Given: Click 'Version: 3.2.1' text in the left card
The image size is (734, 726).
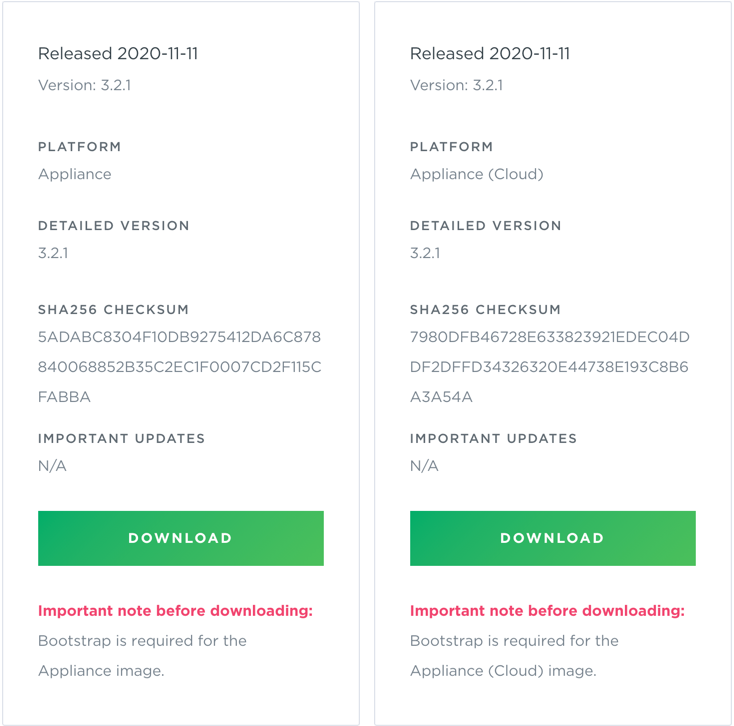Looking at the screenshot, I should click(84, 85).
